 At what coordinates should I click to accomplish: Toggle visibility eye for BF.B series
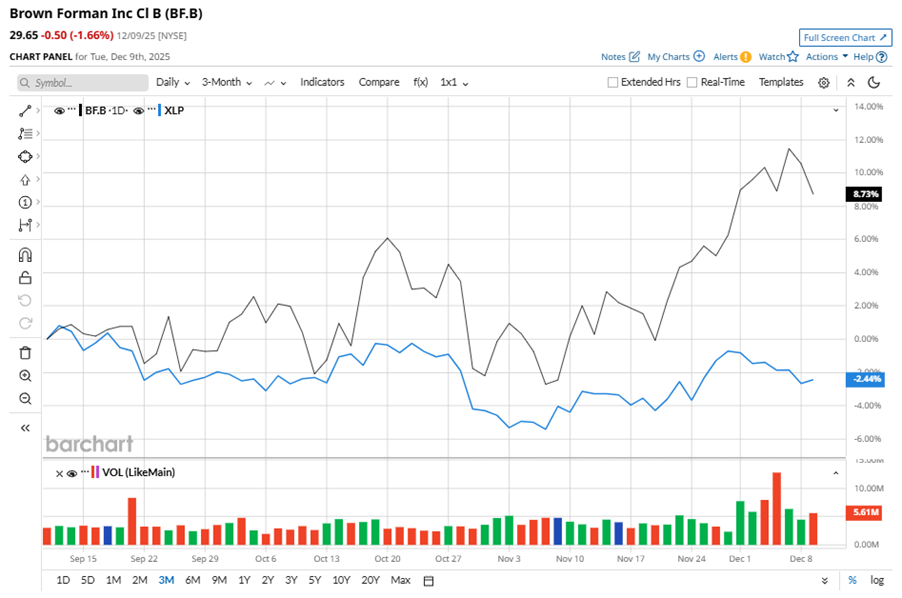click(59, 111)
